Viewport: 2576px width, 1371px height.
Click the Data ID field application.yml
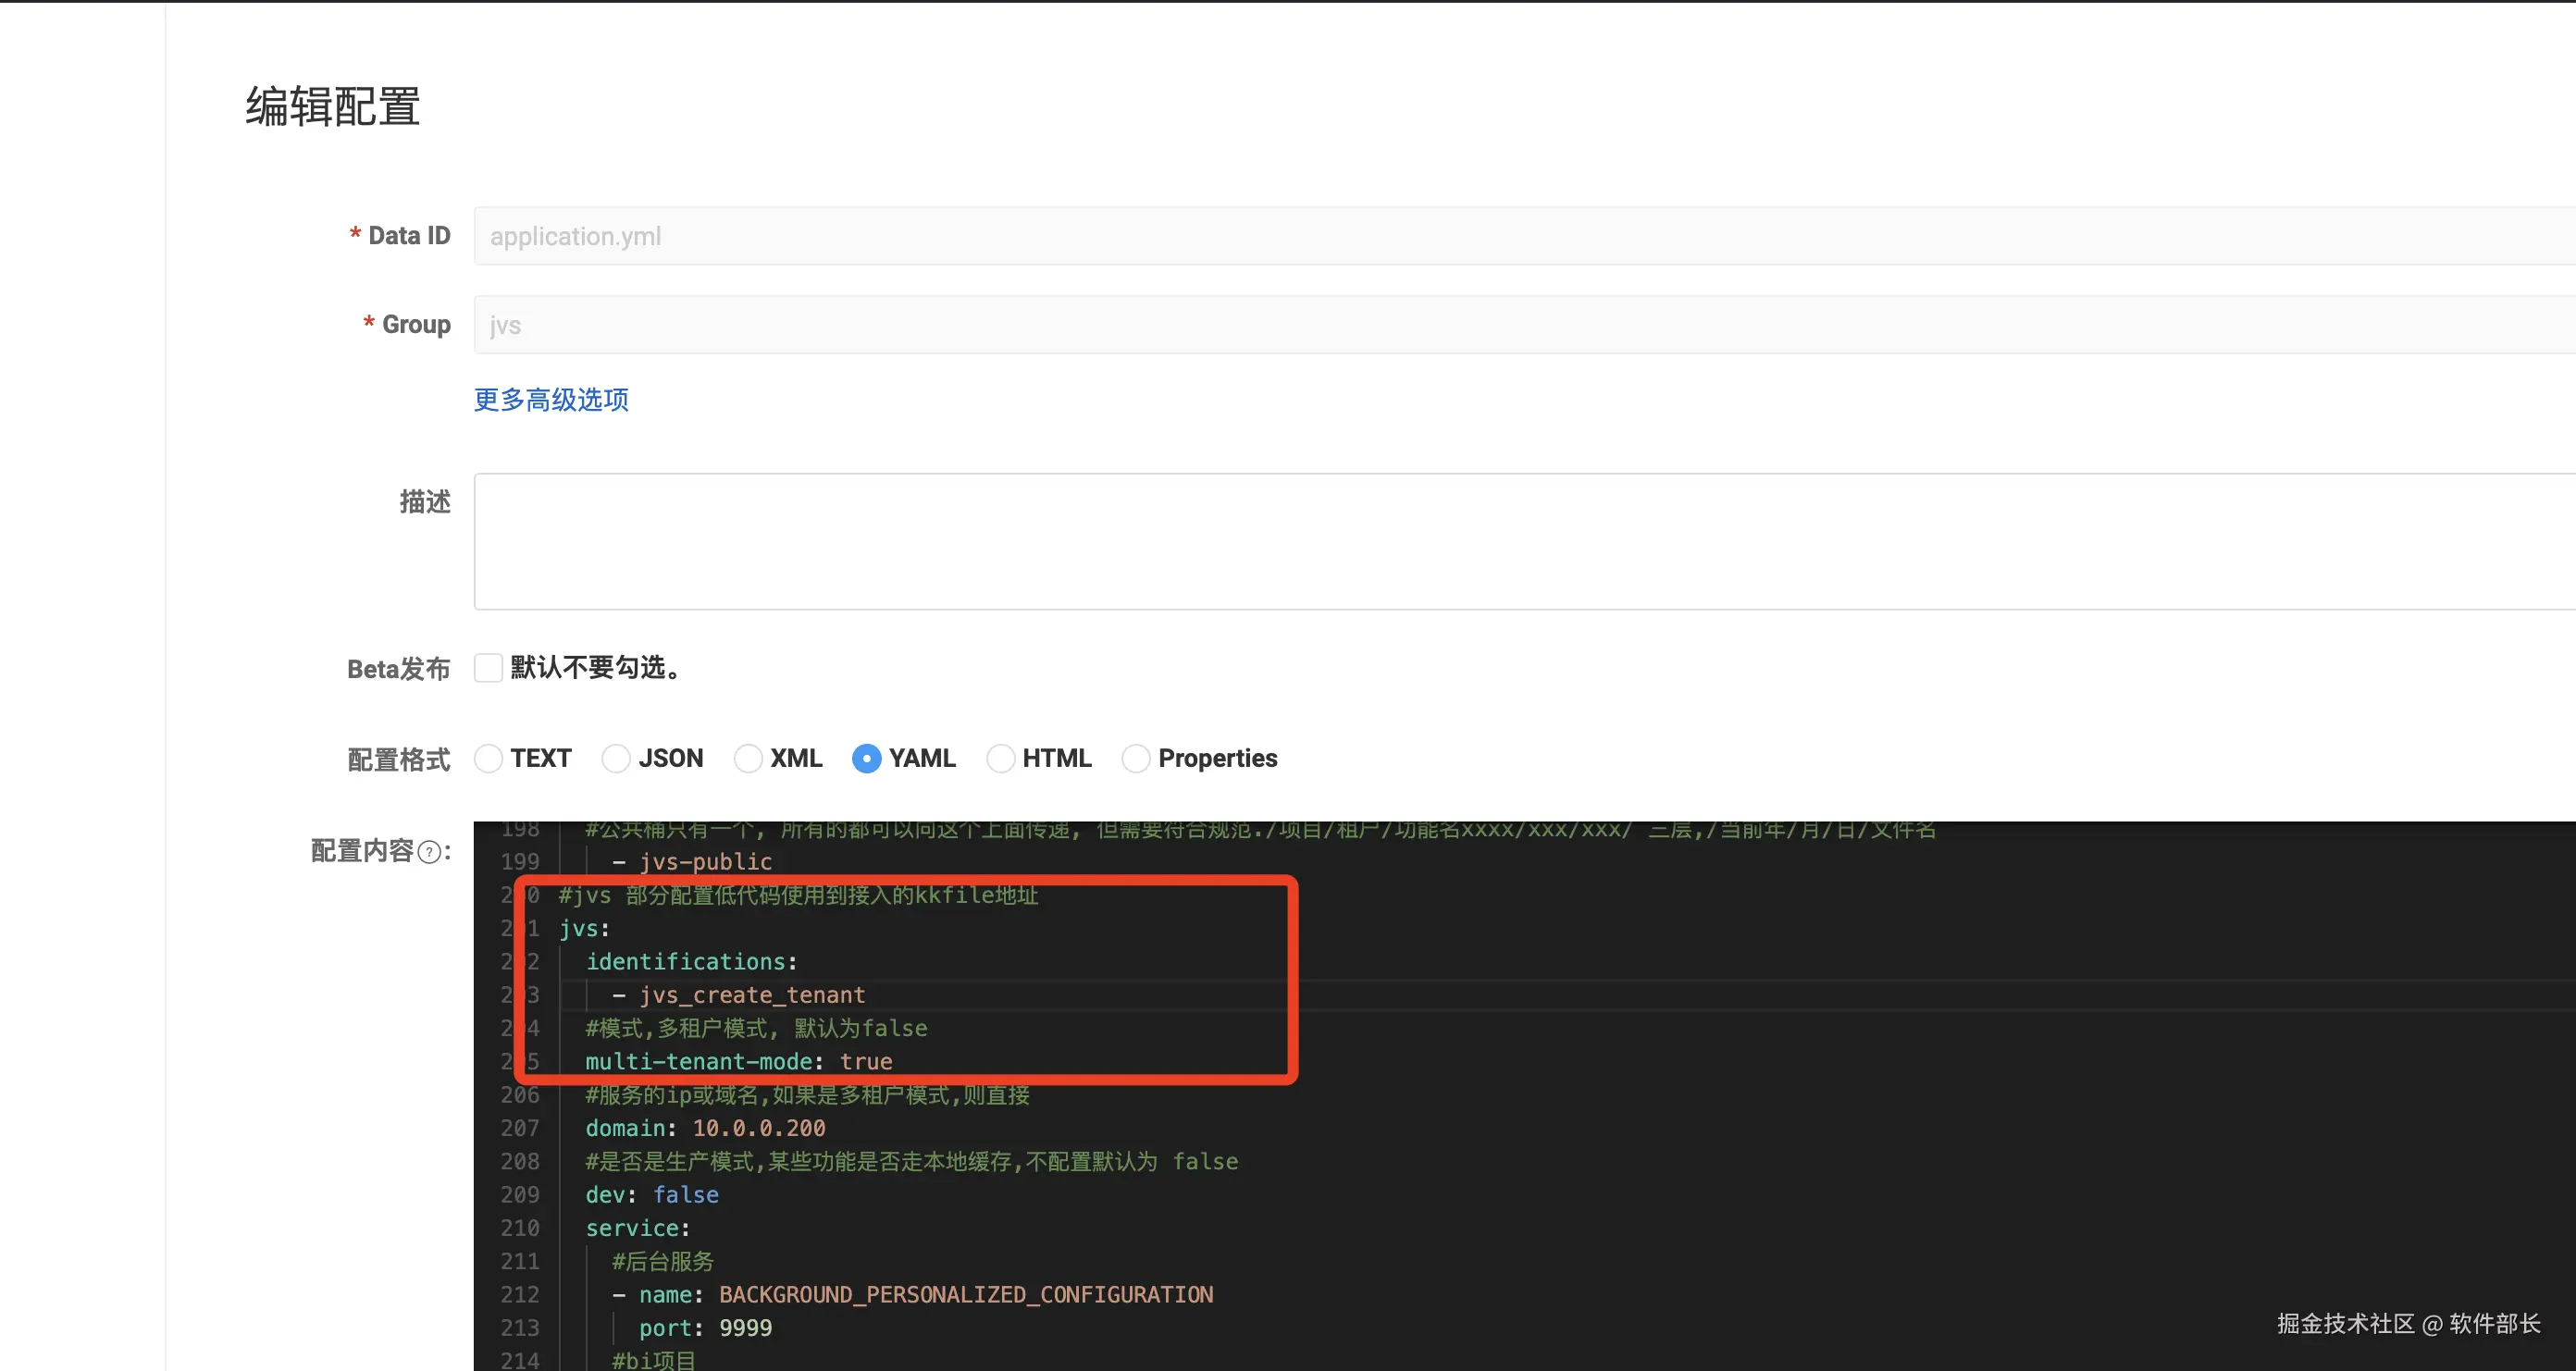point(1500,236)
